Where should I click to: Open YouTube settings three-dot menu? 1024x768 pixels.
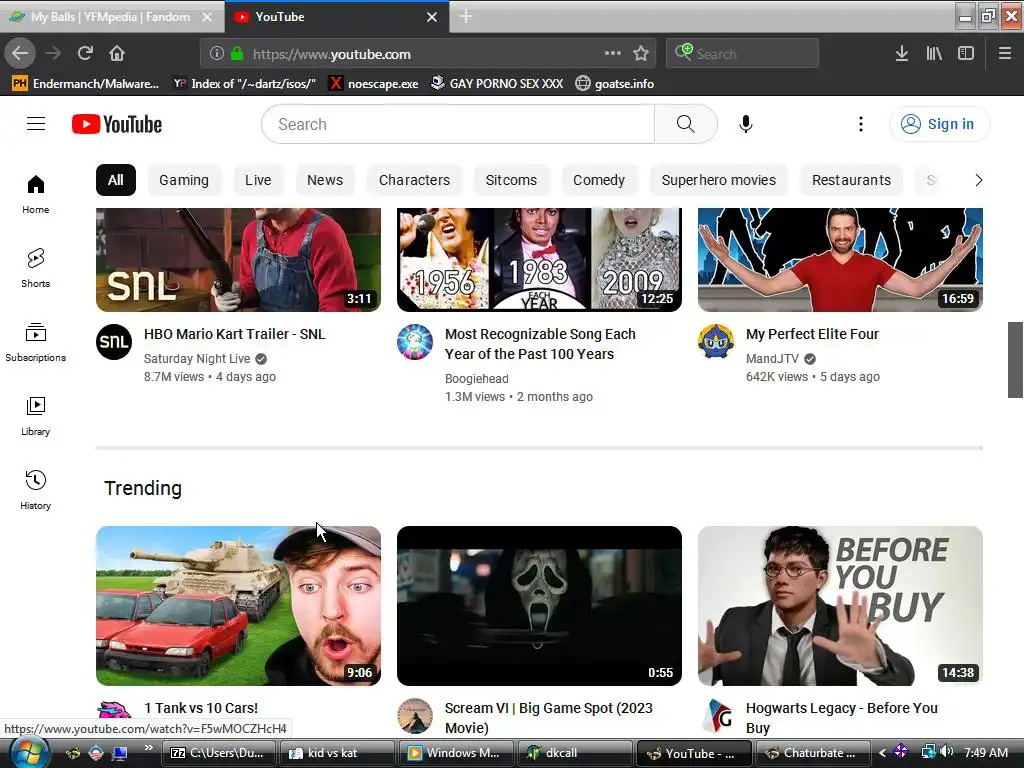point(861,124)
